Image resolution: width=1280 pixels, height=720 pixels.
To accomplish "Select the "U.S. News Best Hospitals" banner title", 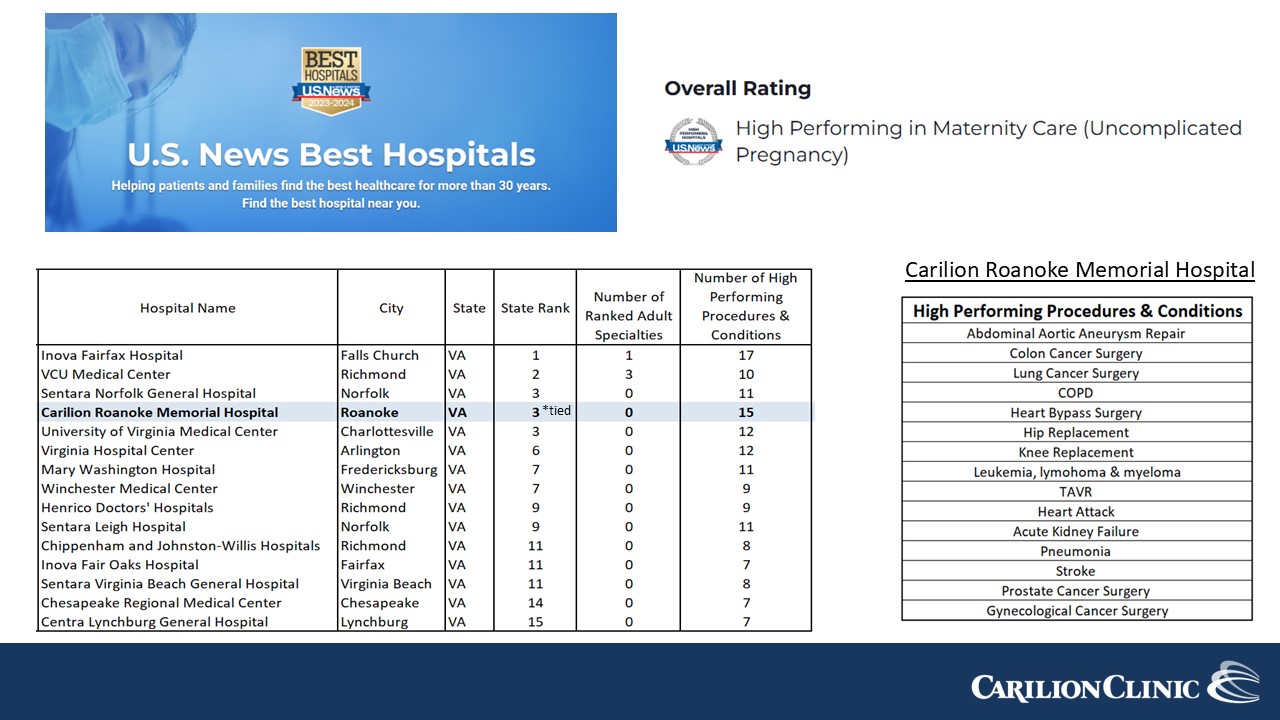I will [331, 155].
